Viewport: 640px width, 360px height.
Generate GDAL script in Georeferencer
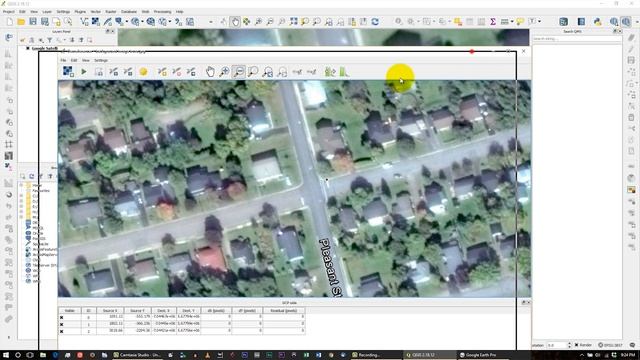coord(99,72)
